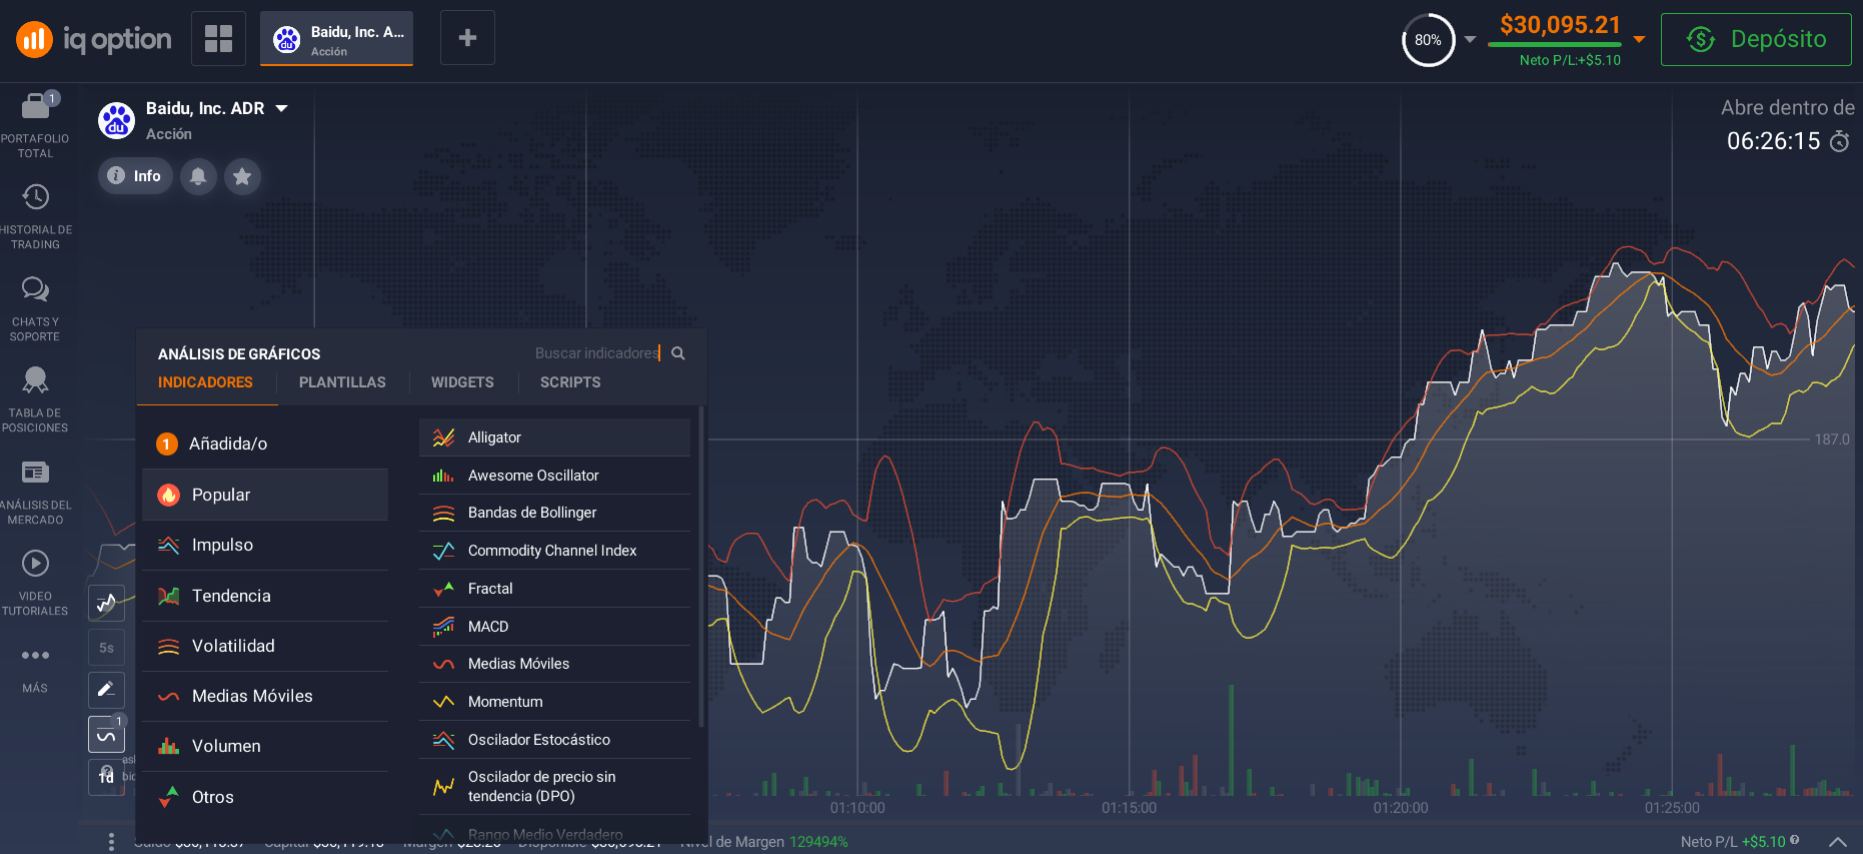The width and height of the screenshot is (1863, 854).
Task: Open the account balance dropdown arrow
Action: 1639,39
